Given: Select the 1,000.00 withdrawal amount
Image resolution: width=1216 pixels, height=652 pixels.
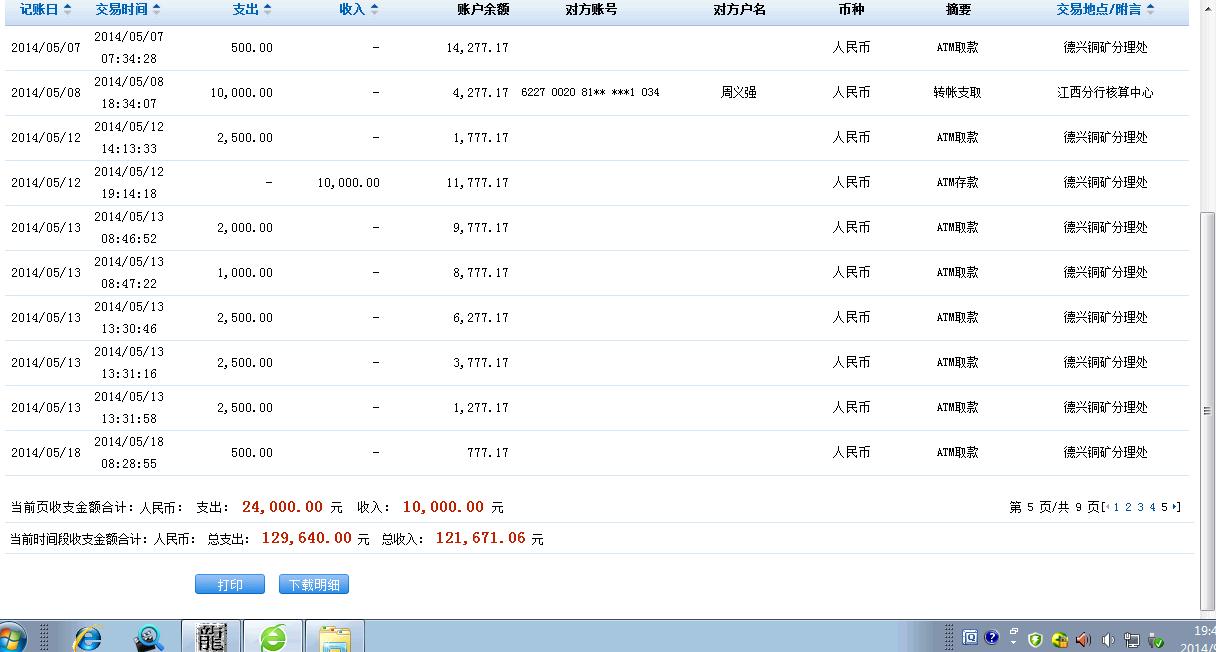Looking at the screenshot, I should pos(245,273).
